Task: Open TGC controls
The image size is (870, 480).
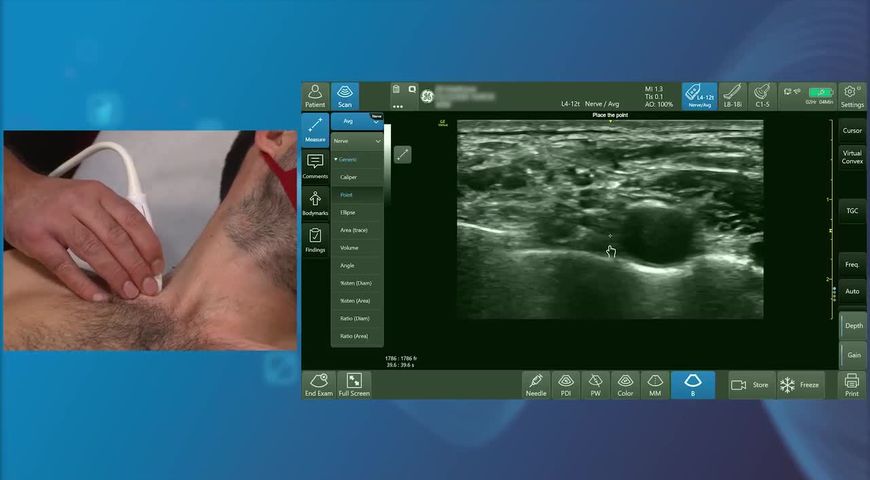Action: [x=852, y=211]
